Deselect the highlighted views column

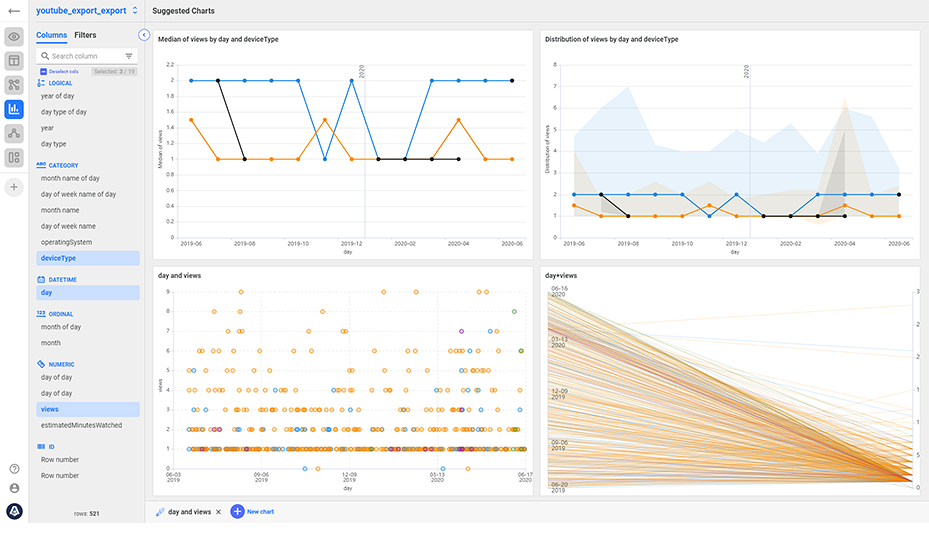pyautogui.click(x=88, y=410)
